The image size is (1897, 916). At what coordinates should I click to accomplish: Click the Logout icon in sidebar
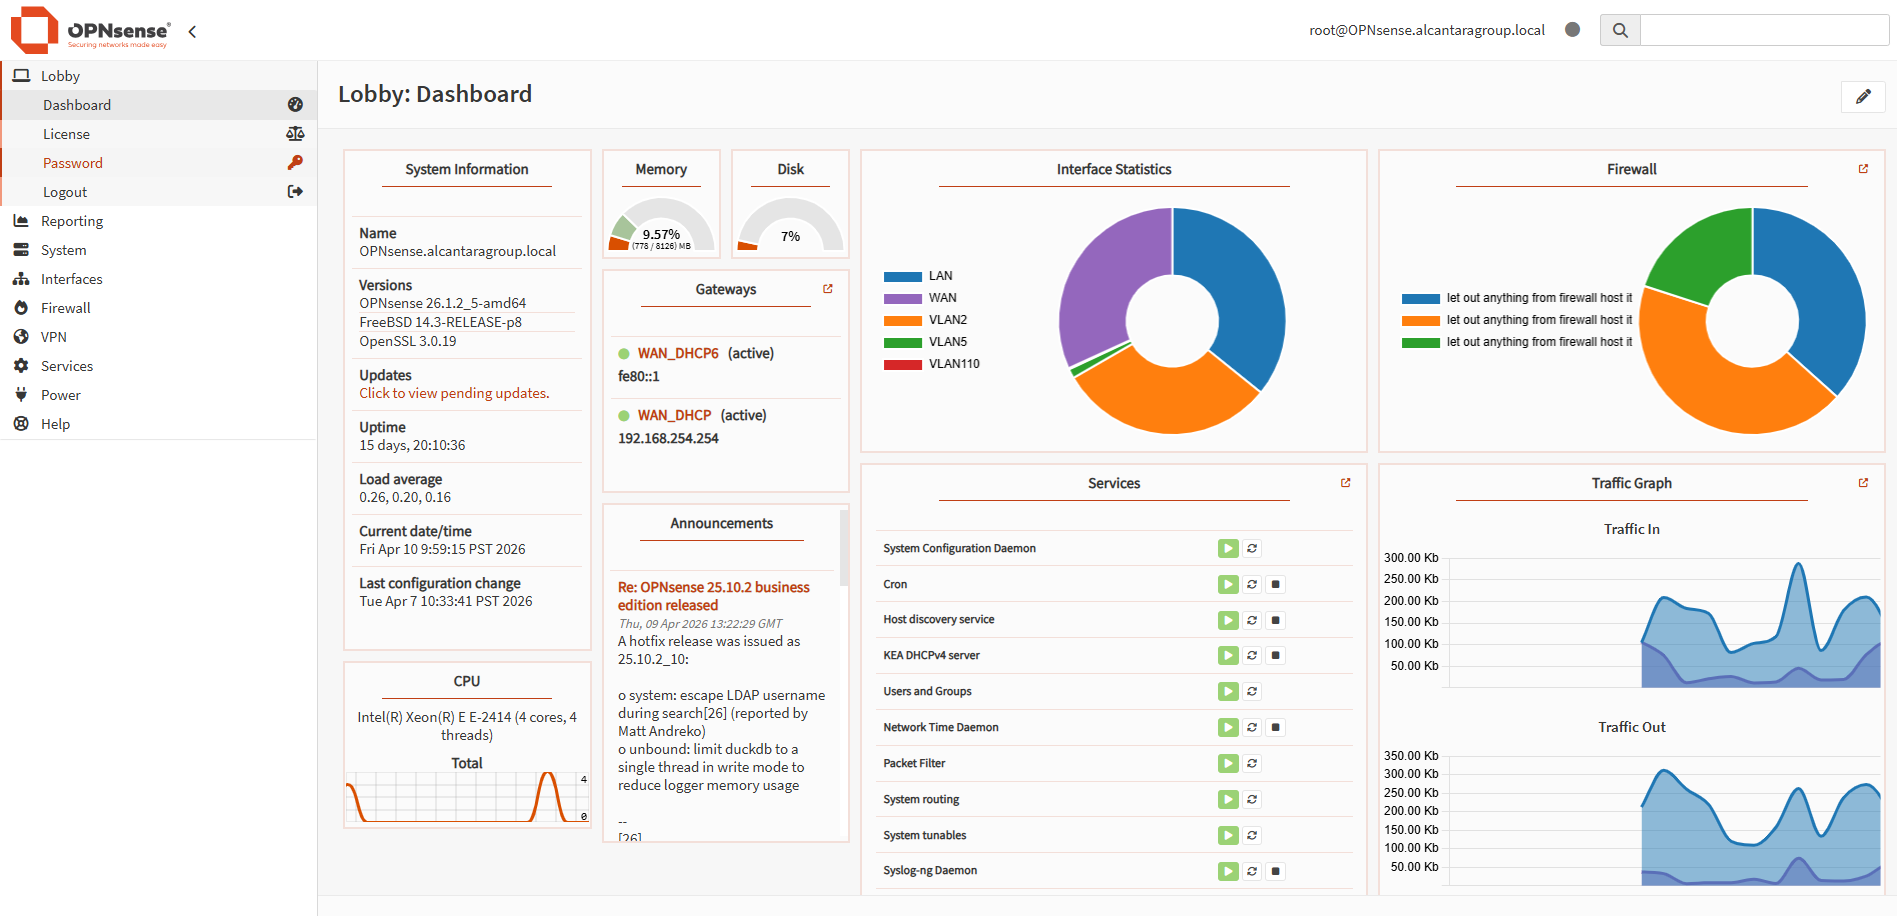click(x=295, y=191)
